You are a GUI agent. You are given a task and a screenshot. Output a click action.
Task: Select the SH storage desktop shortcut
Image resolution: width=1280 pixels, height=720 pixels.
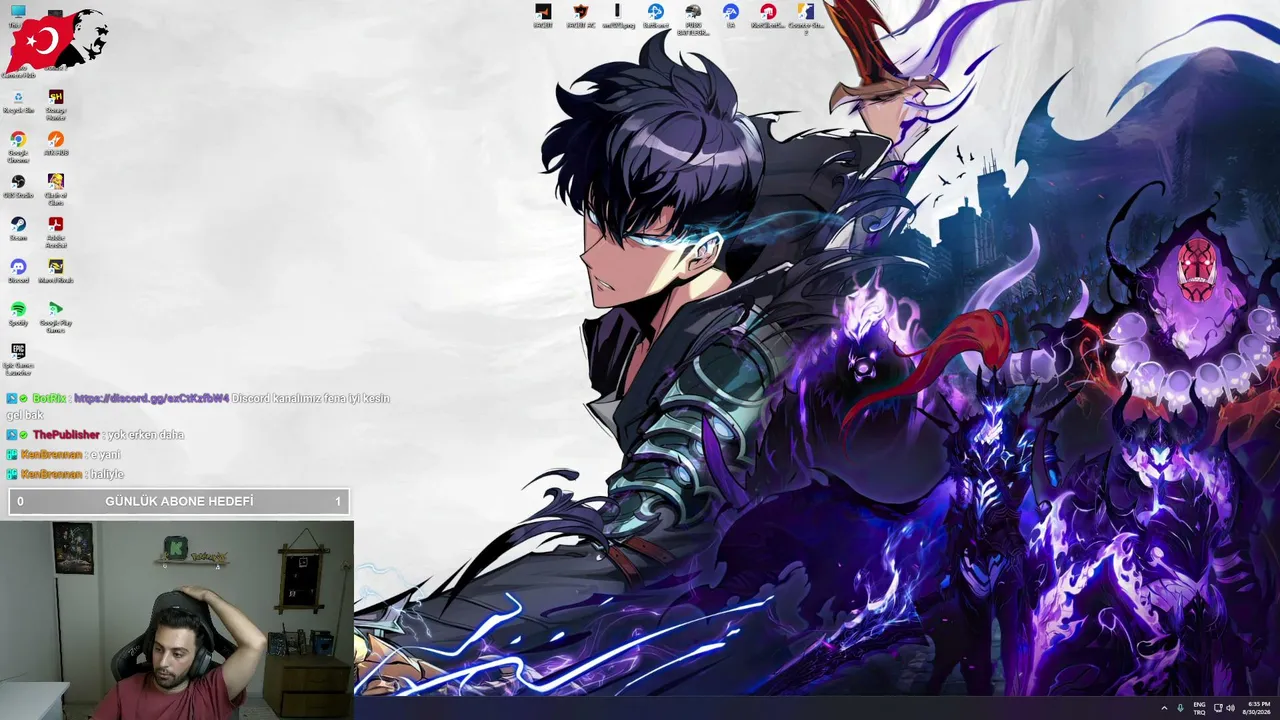[x=56, y=104]
